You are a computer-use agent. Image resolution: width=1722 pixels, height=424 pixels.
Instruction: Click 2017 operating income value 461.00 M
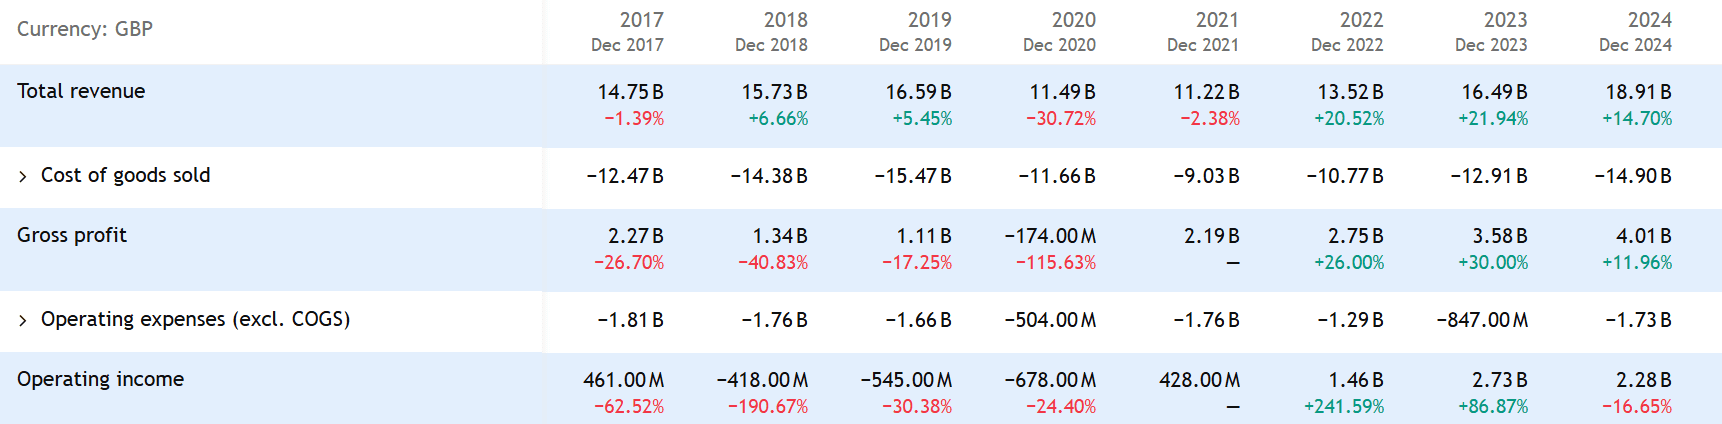point(624,380)
